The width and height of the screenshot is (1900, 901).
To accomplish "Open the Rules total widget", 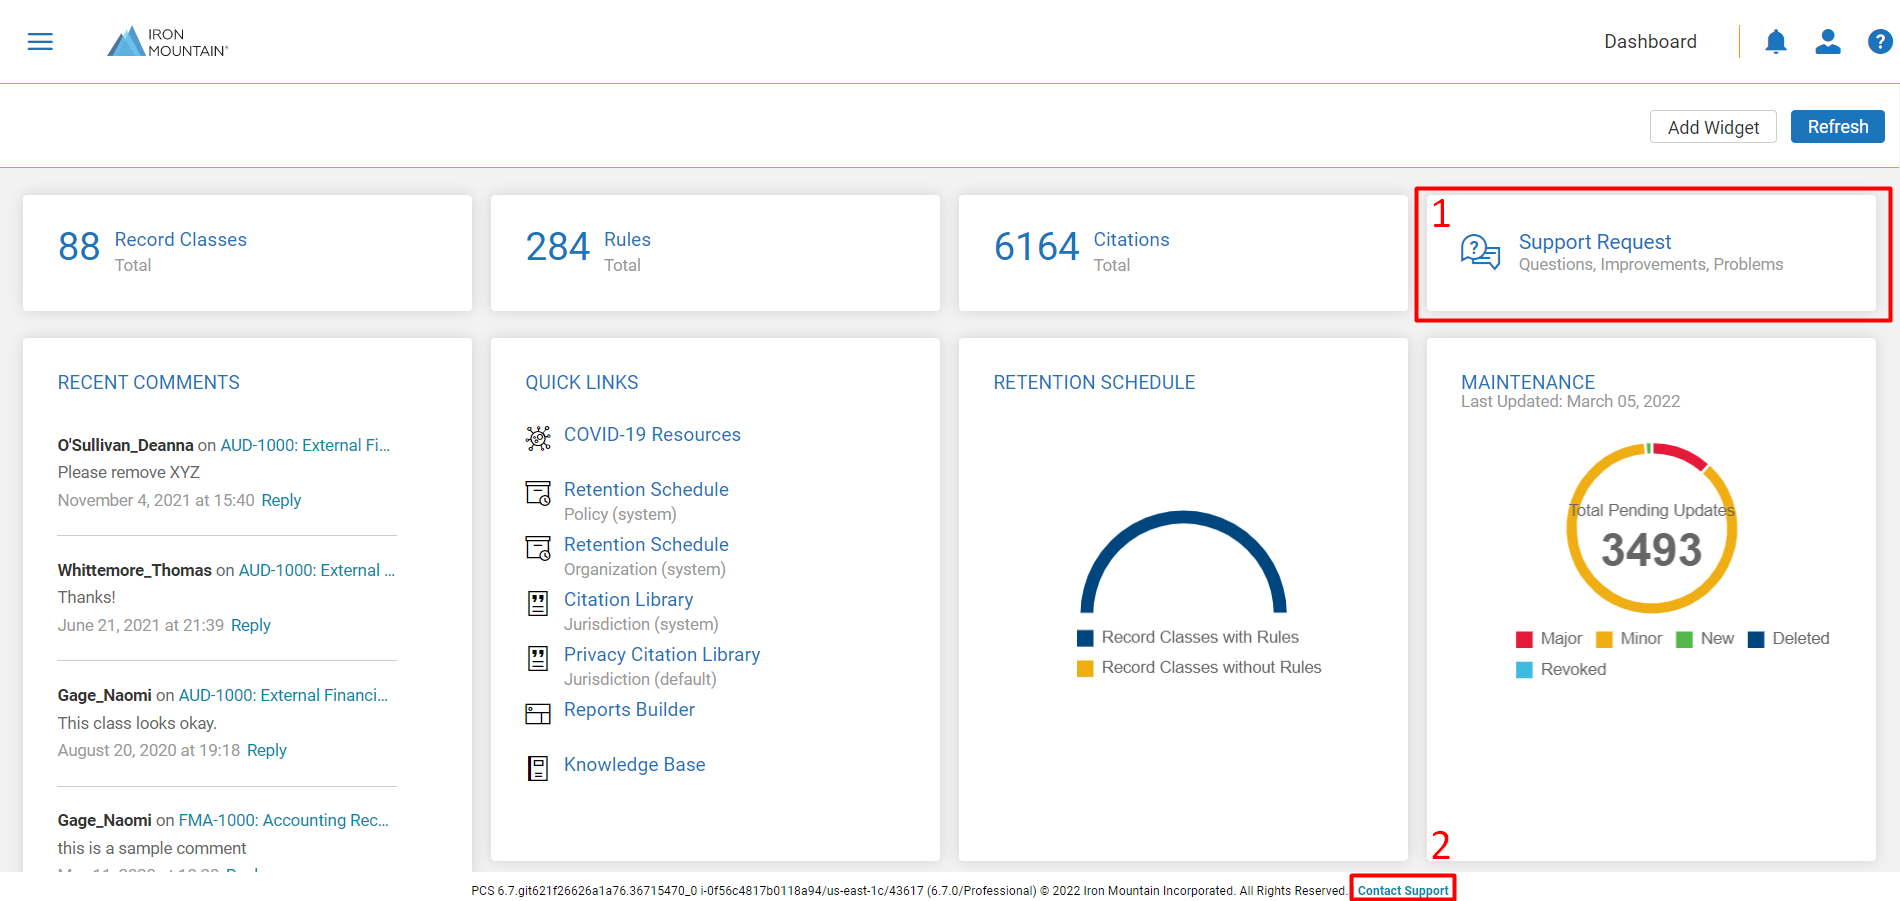I will click(715, 253).
